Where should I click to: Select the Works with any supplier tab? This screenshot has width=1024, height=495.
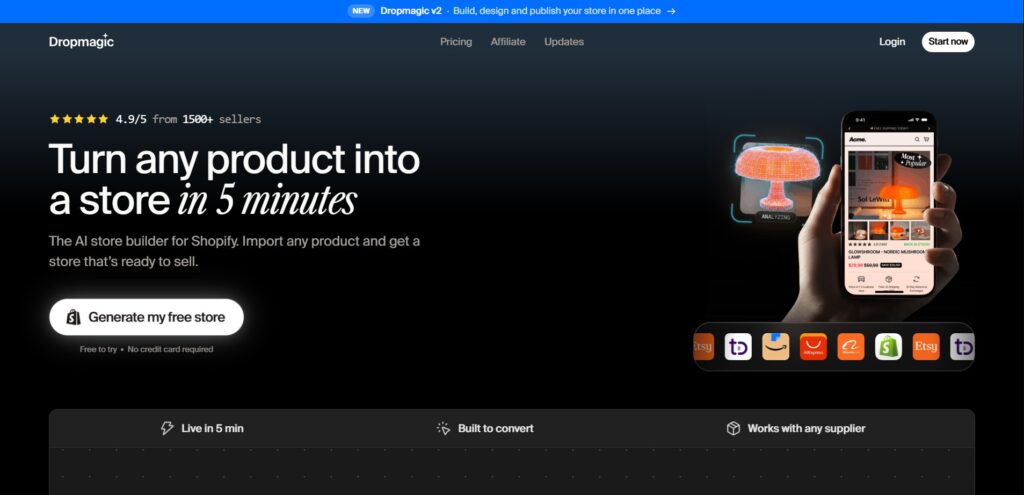pos(795,428)
